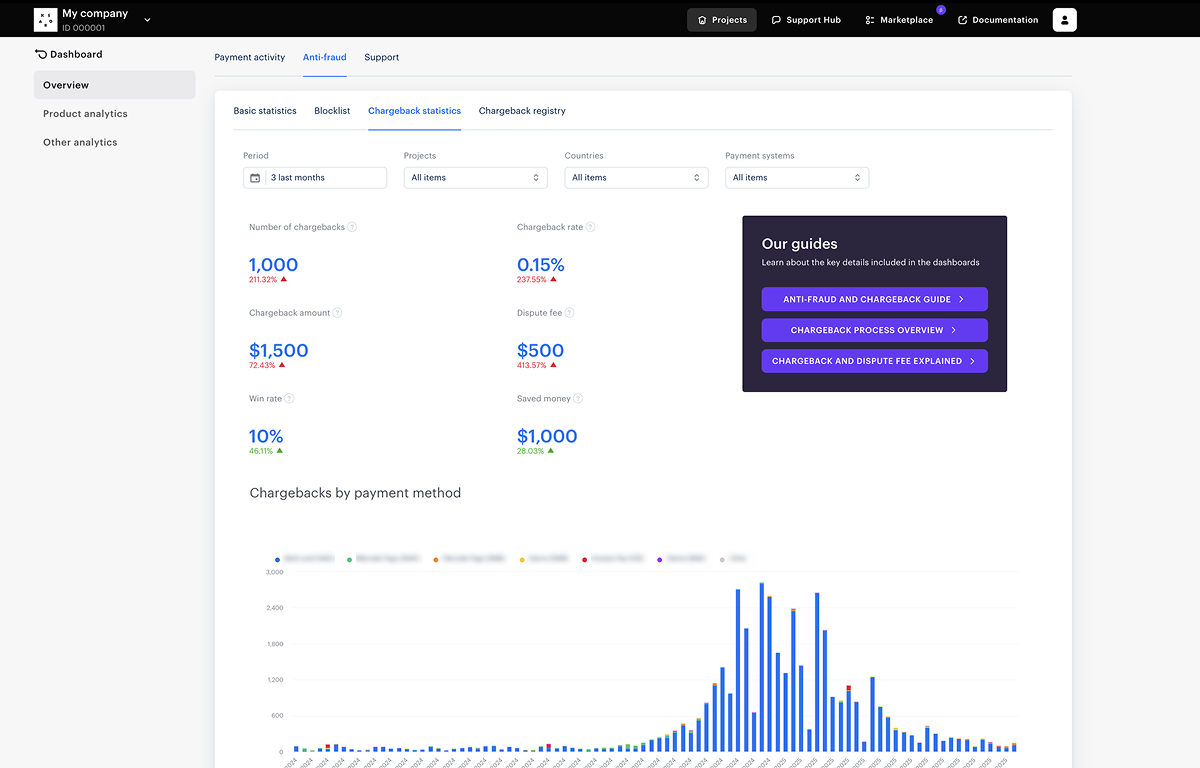Click help icon next to Win rate

[290, 399]
